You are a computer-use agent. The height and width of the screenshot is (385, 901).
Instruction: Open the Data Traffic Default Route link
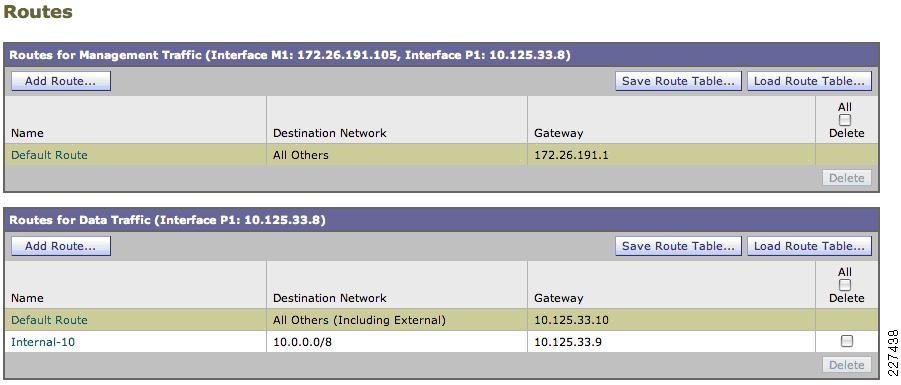pos(49,320)
